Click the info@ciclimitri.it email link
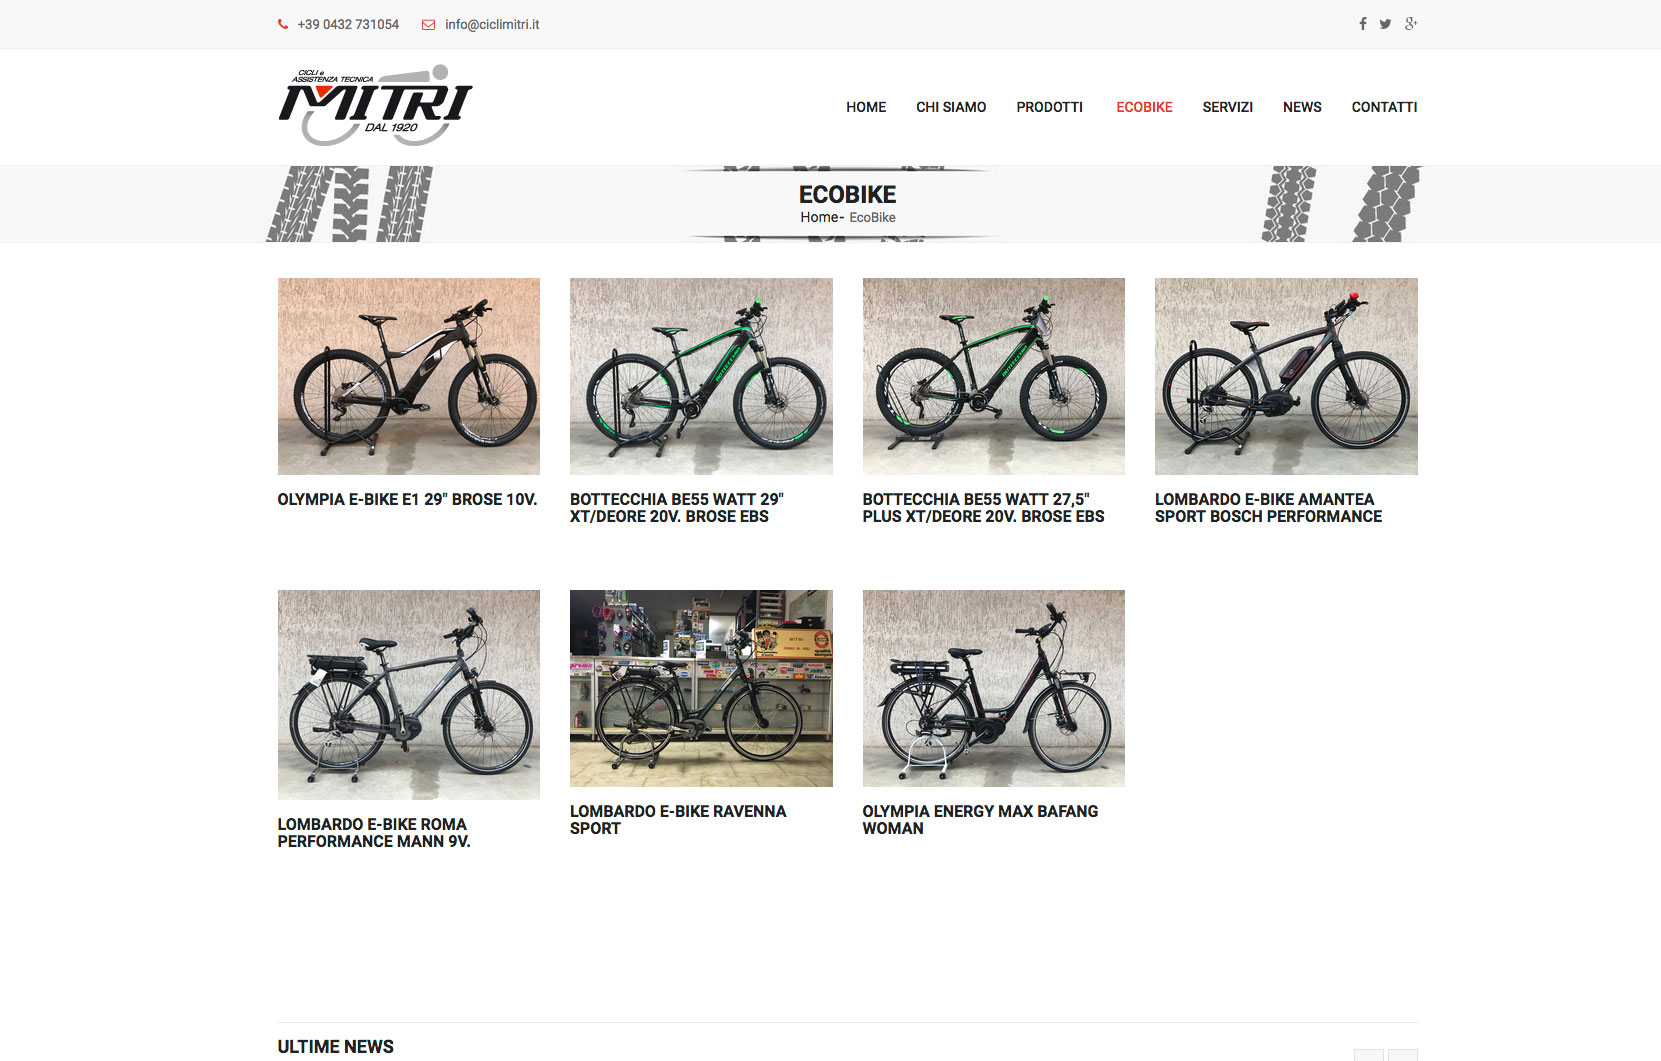Viewport: 1661px width, 1061px height. point(492,25)
